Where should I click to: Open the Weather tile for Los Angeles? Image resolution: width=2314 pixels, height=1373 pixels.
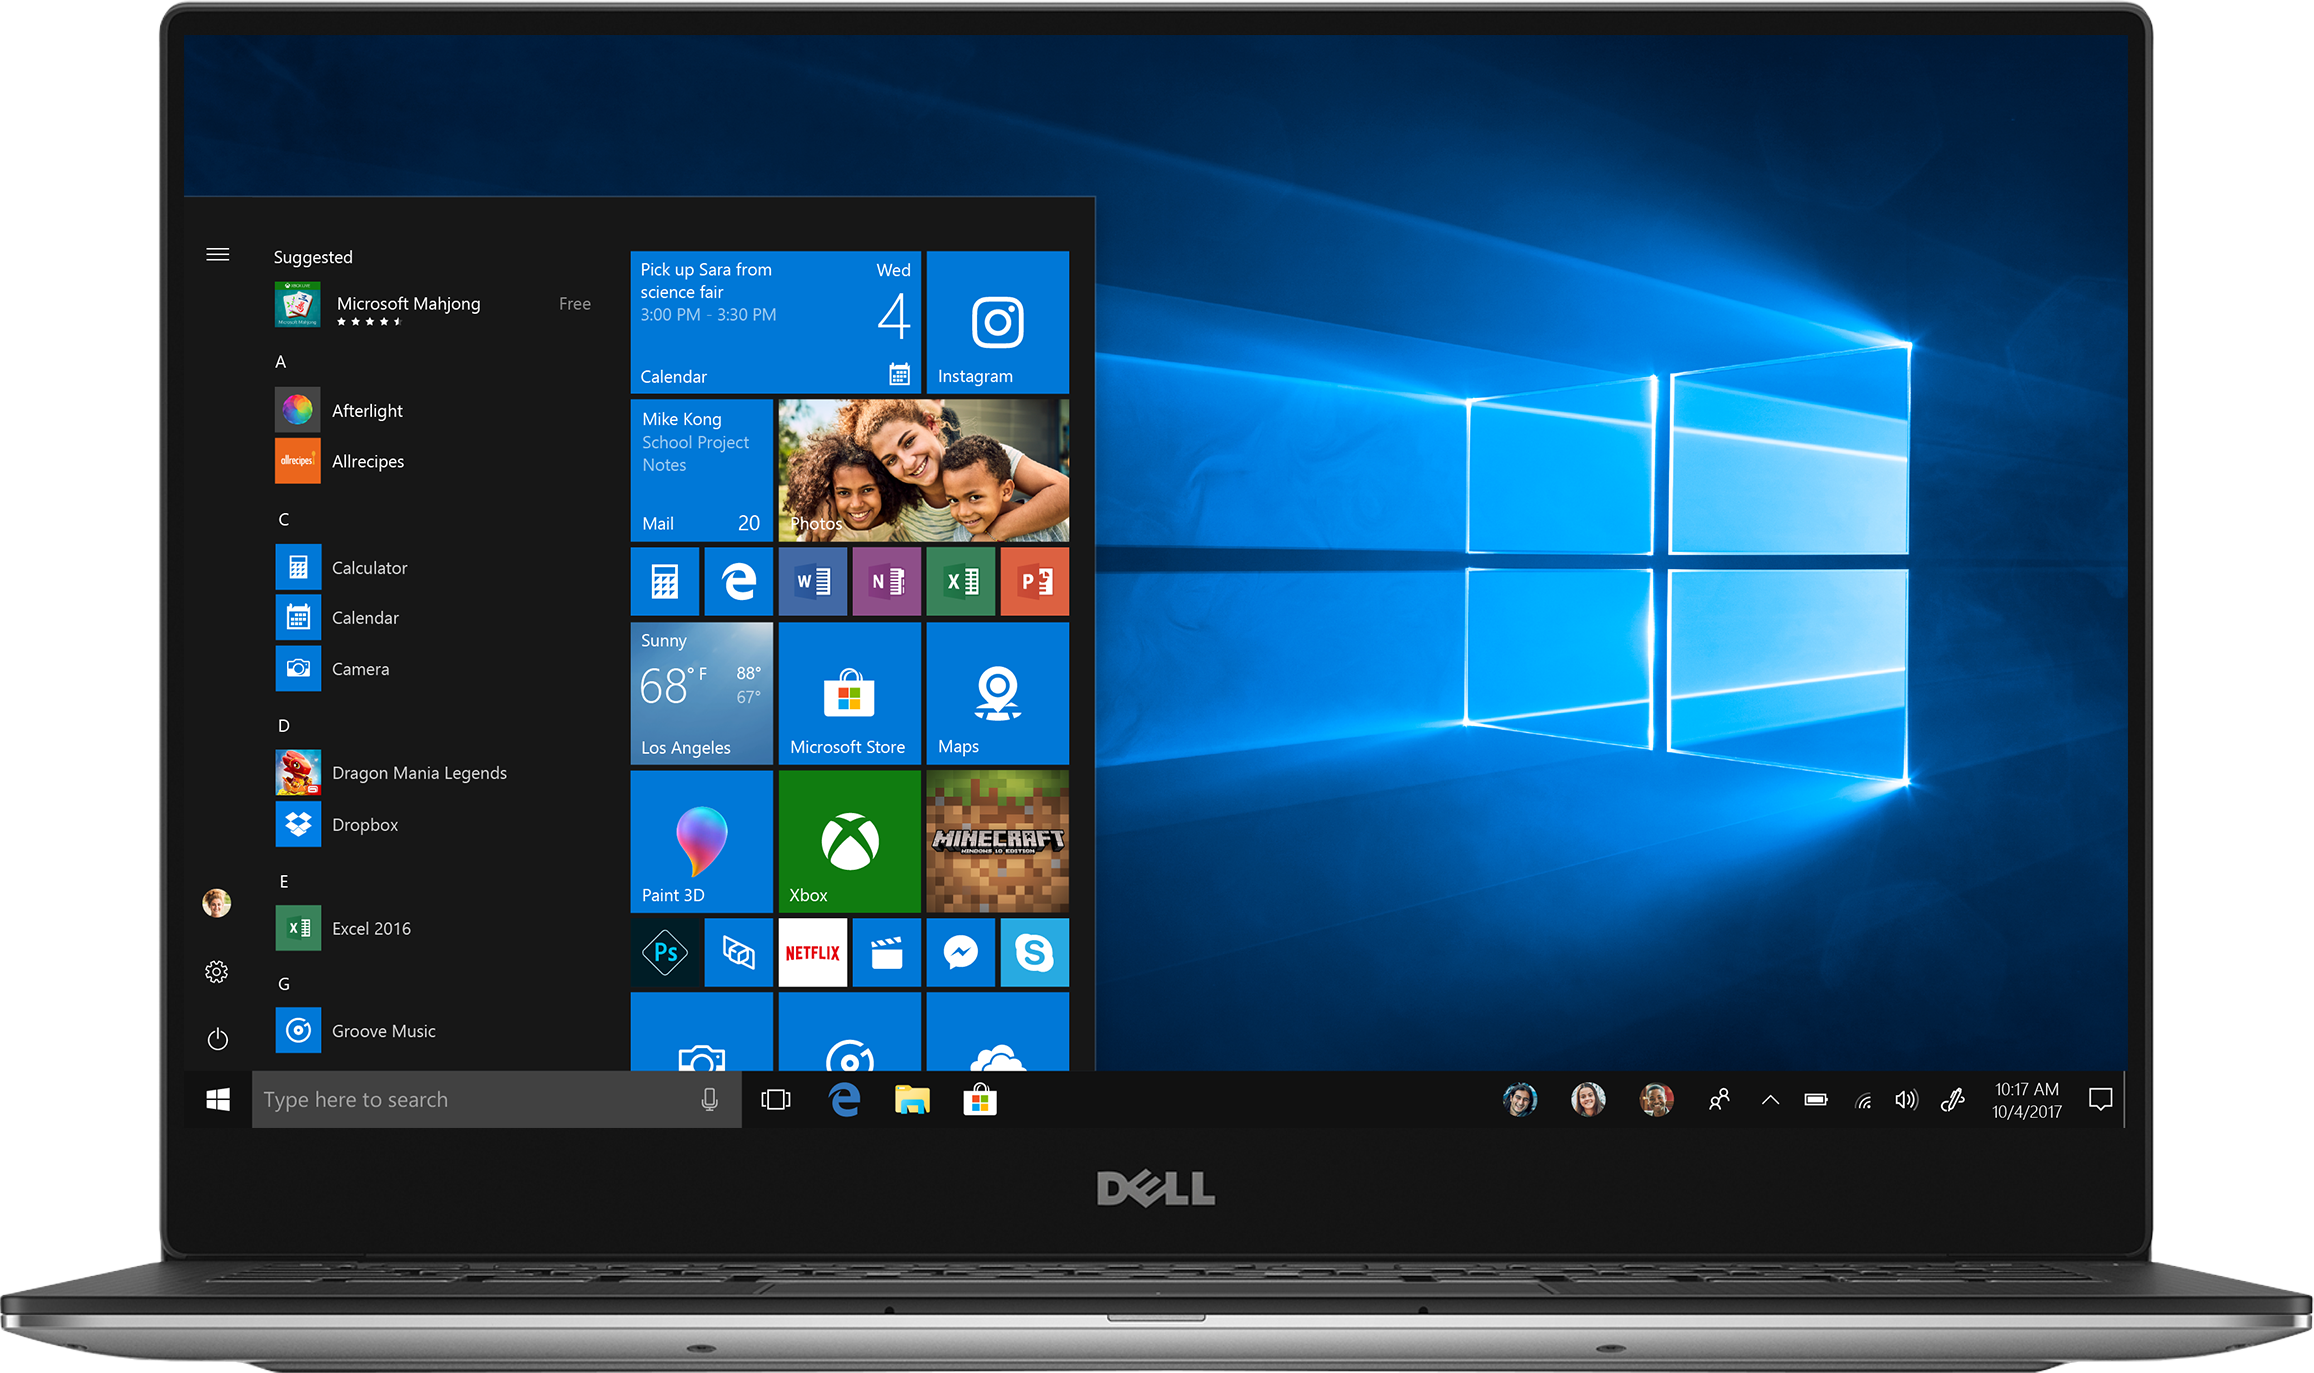(701, 693)
